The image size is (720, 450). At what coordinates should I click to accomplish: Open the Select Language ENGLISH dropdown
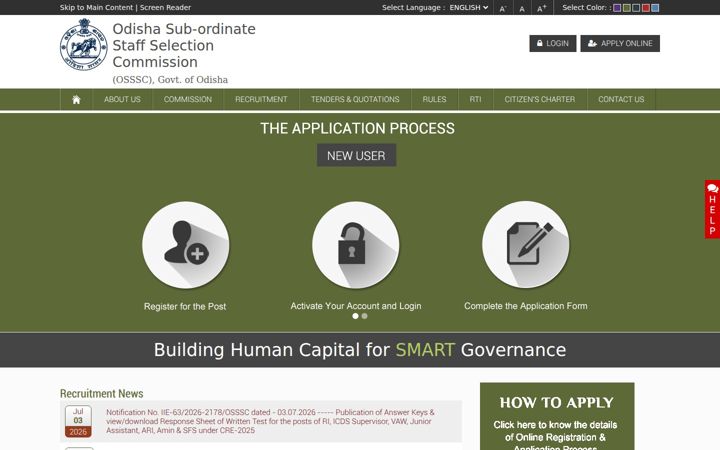point(468,7)
